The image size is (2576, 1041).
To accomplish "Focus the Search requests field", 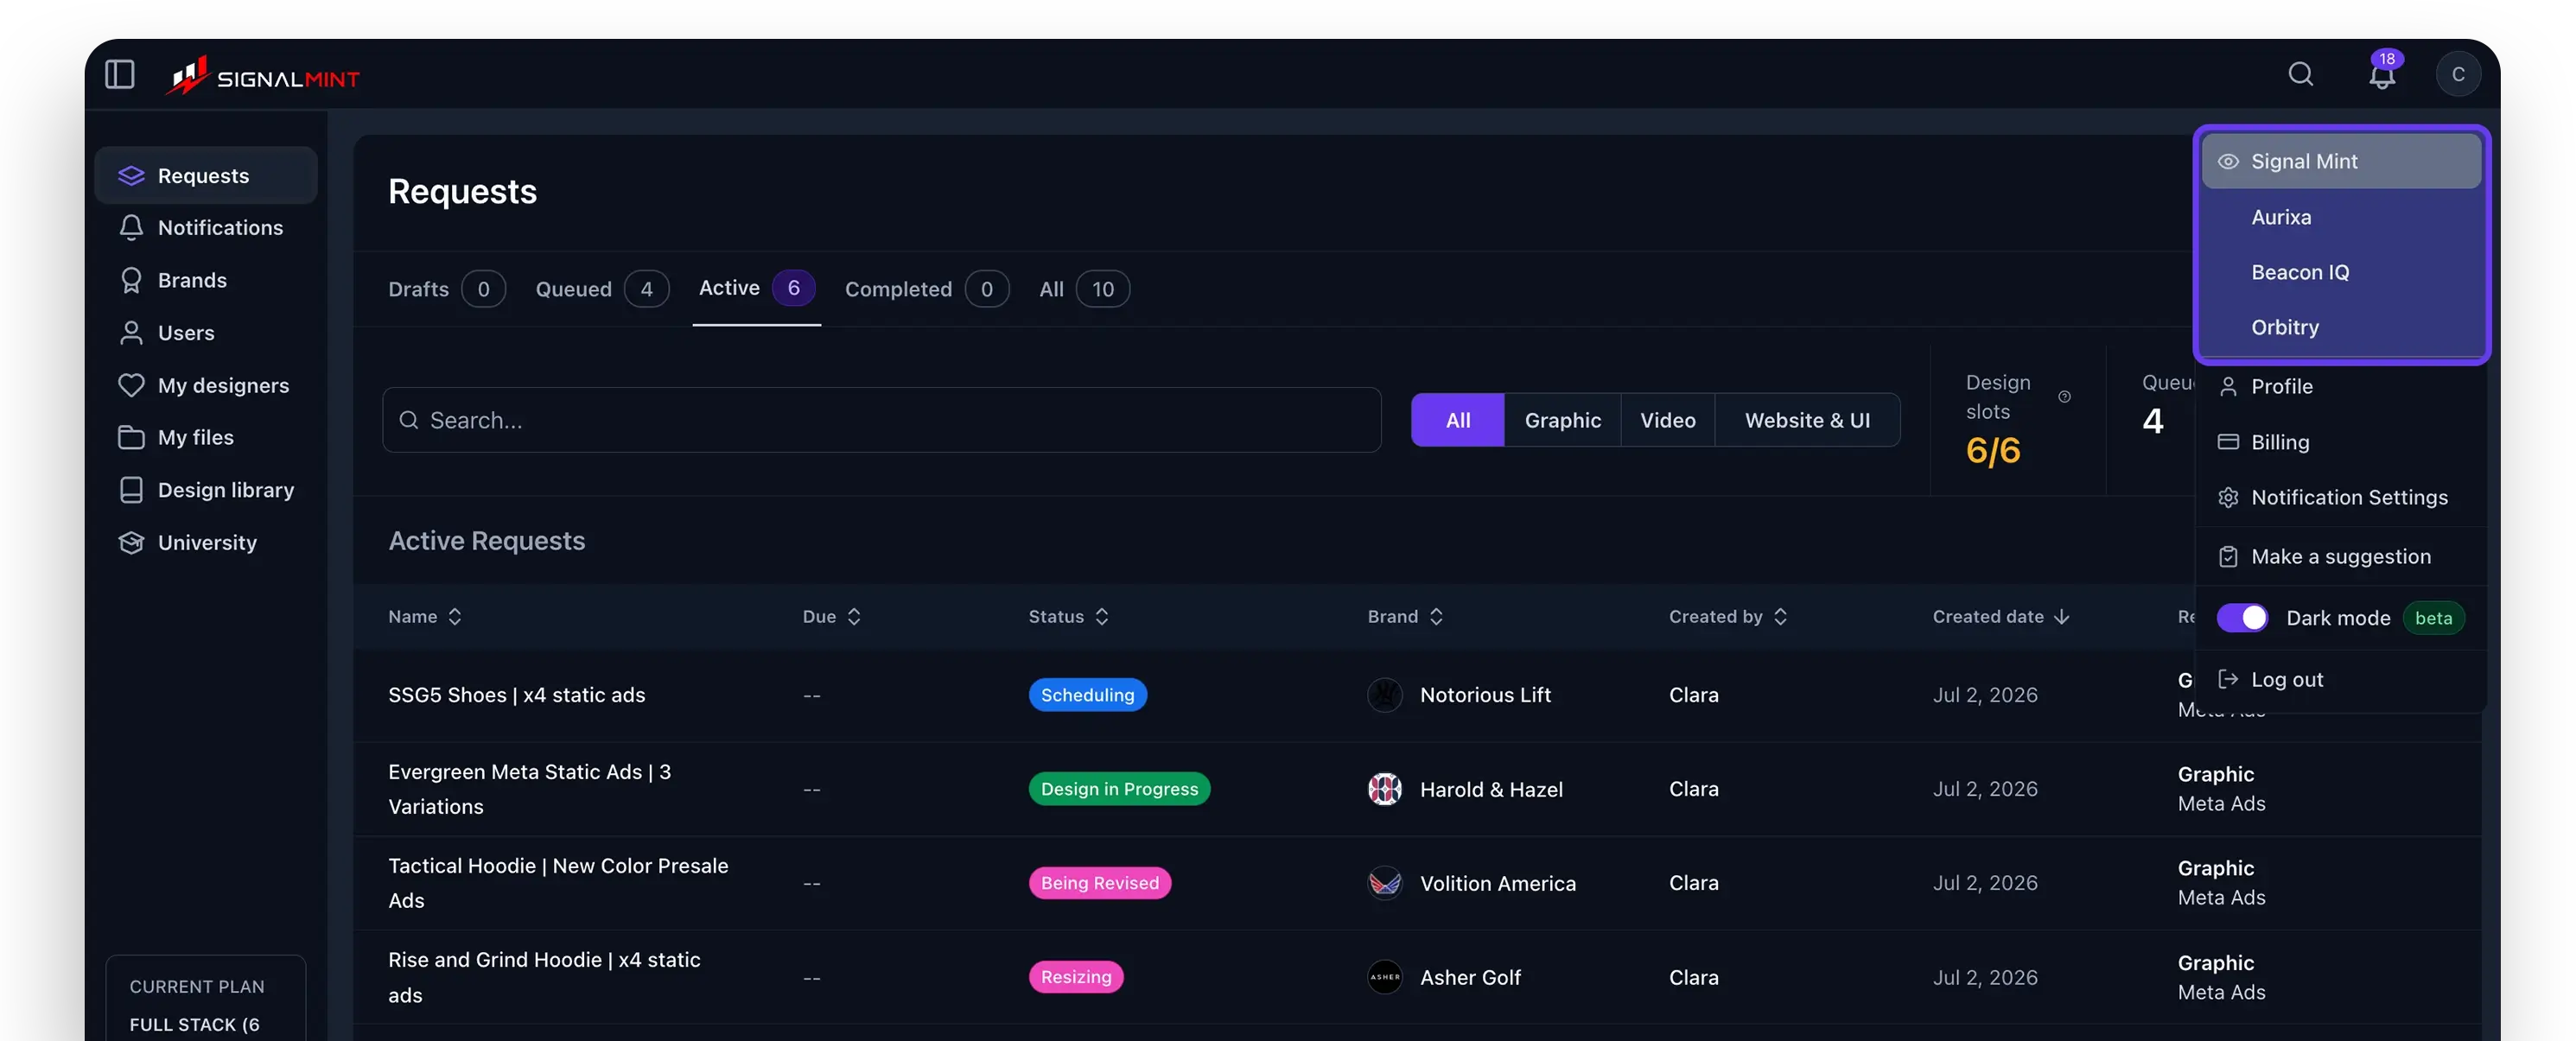I will (x=881, y=420).
